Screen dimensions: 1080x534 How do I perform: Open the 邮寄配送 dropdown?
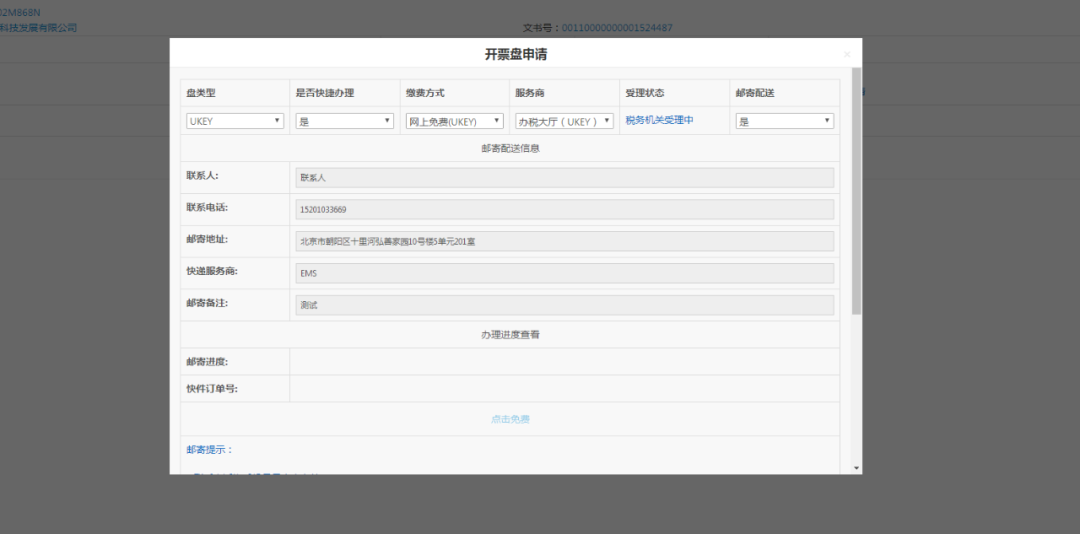pos(784,121)
